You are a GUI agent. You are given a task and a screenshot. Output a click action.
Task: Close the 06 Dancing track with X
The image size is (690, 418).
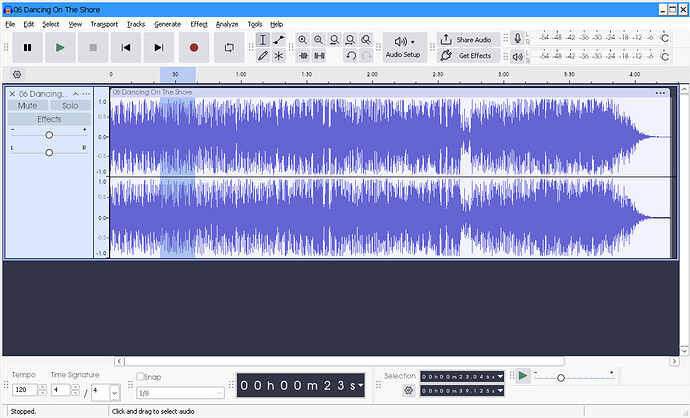[x=12, y=94]
